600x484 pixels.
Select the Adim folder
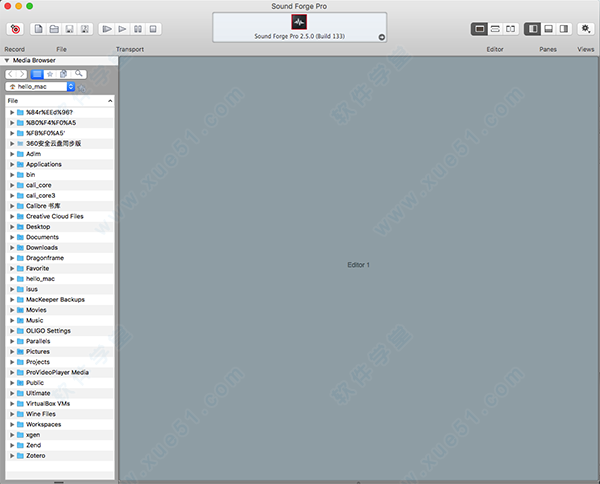click(x=60, y=154)
